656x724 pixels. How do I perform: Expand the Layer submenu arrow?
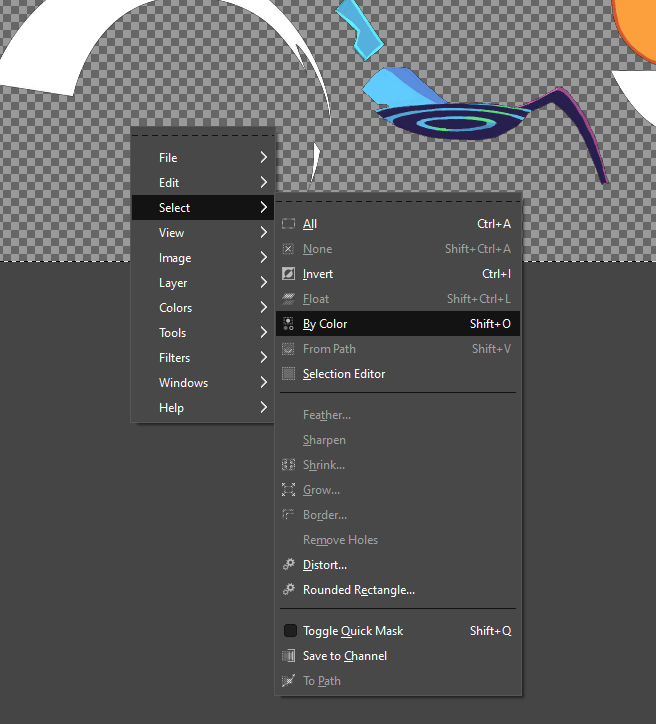[x=263, y=283]
